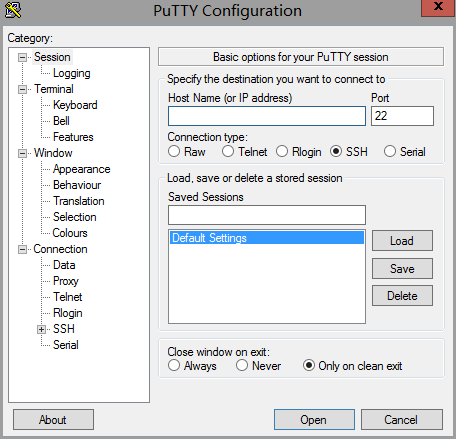Click the Load button
Viewport: 456px width, 439px height.
pos(402,240)
